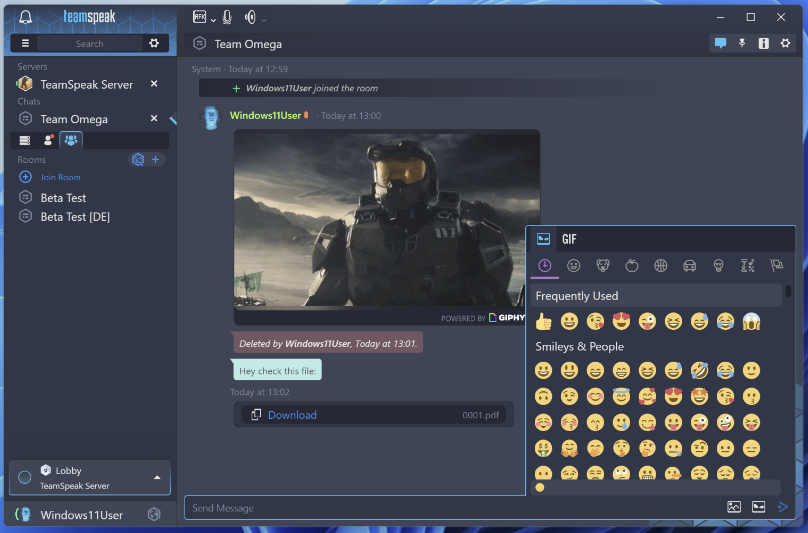Insert the upside-down face emoji
808x533 pixels.
(x=543, y=396)
